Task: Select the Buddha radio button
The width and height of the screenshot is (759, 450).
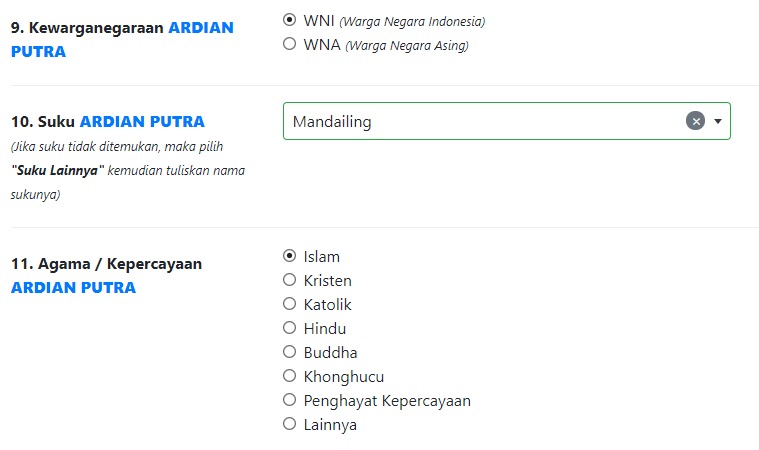Action: (289, 352)
